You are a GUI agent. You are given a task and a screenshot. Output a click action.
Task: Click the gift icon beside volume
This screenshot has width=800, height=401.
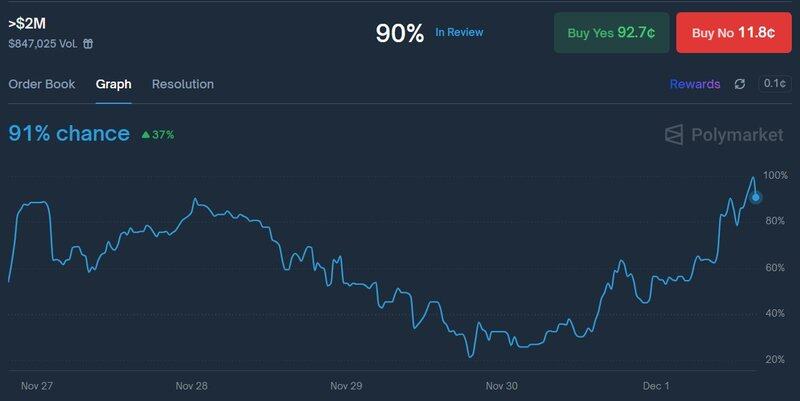[x=88, y=44]
